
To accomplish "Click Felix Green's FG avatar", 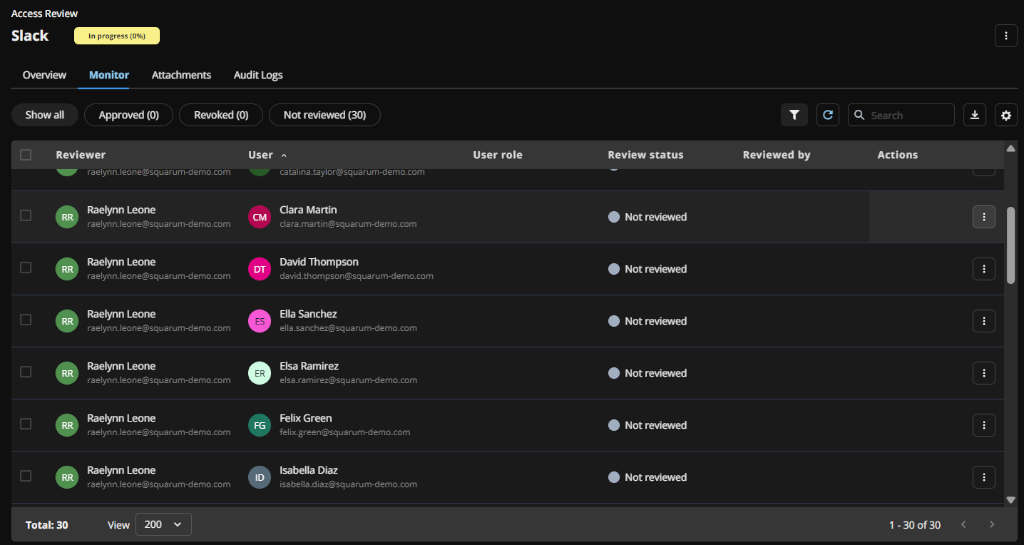I will coord(259,426).
